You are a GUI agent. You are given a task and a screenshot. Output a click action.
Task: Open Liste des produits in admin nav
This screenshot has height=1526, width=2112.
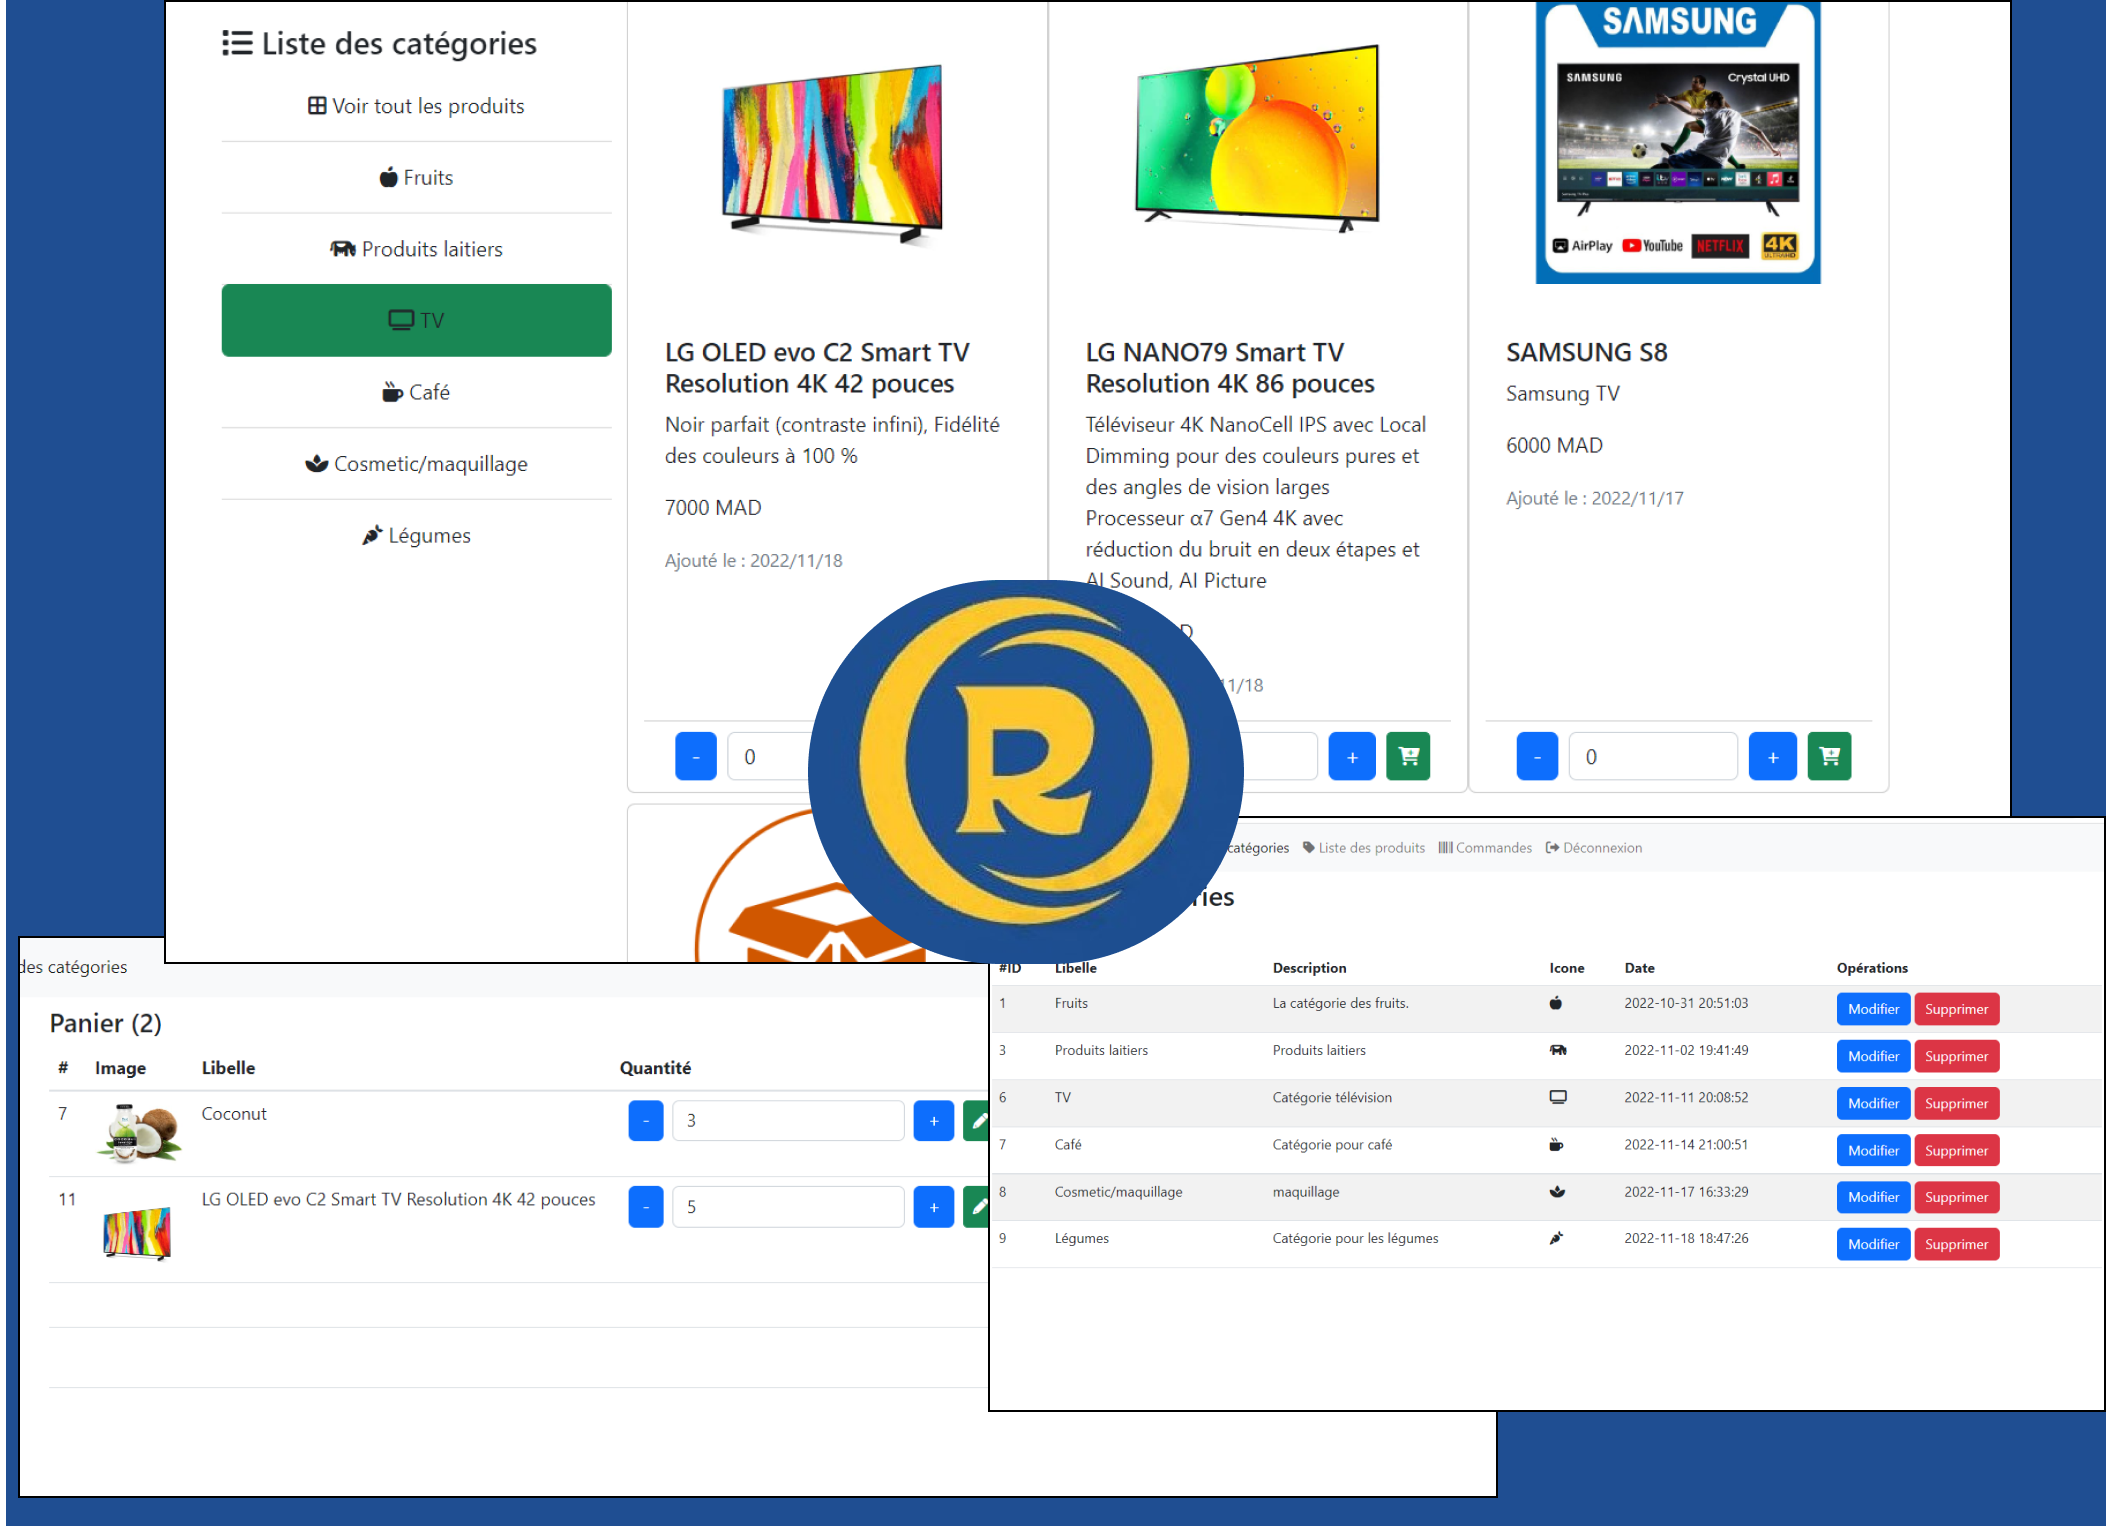[1364, 848]
